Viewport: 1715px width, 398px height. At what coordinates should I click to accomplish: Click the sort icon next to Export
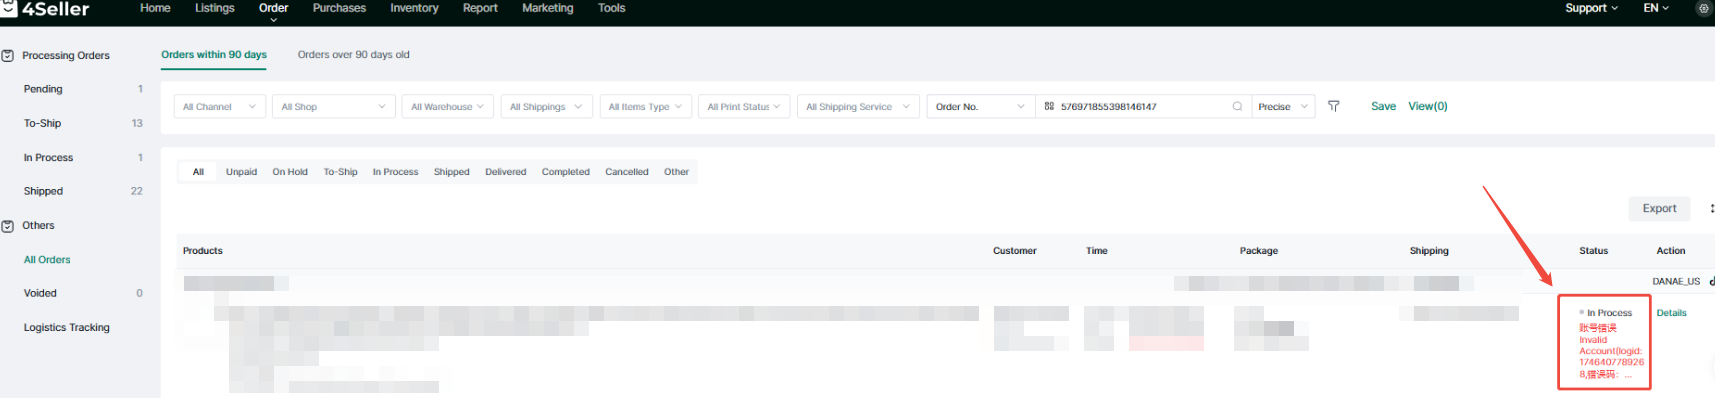coord(1711,208)
